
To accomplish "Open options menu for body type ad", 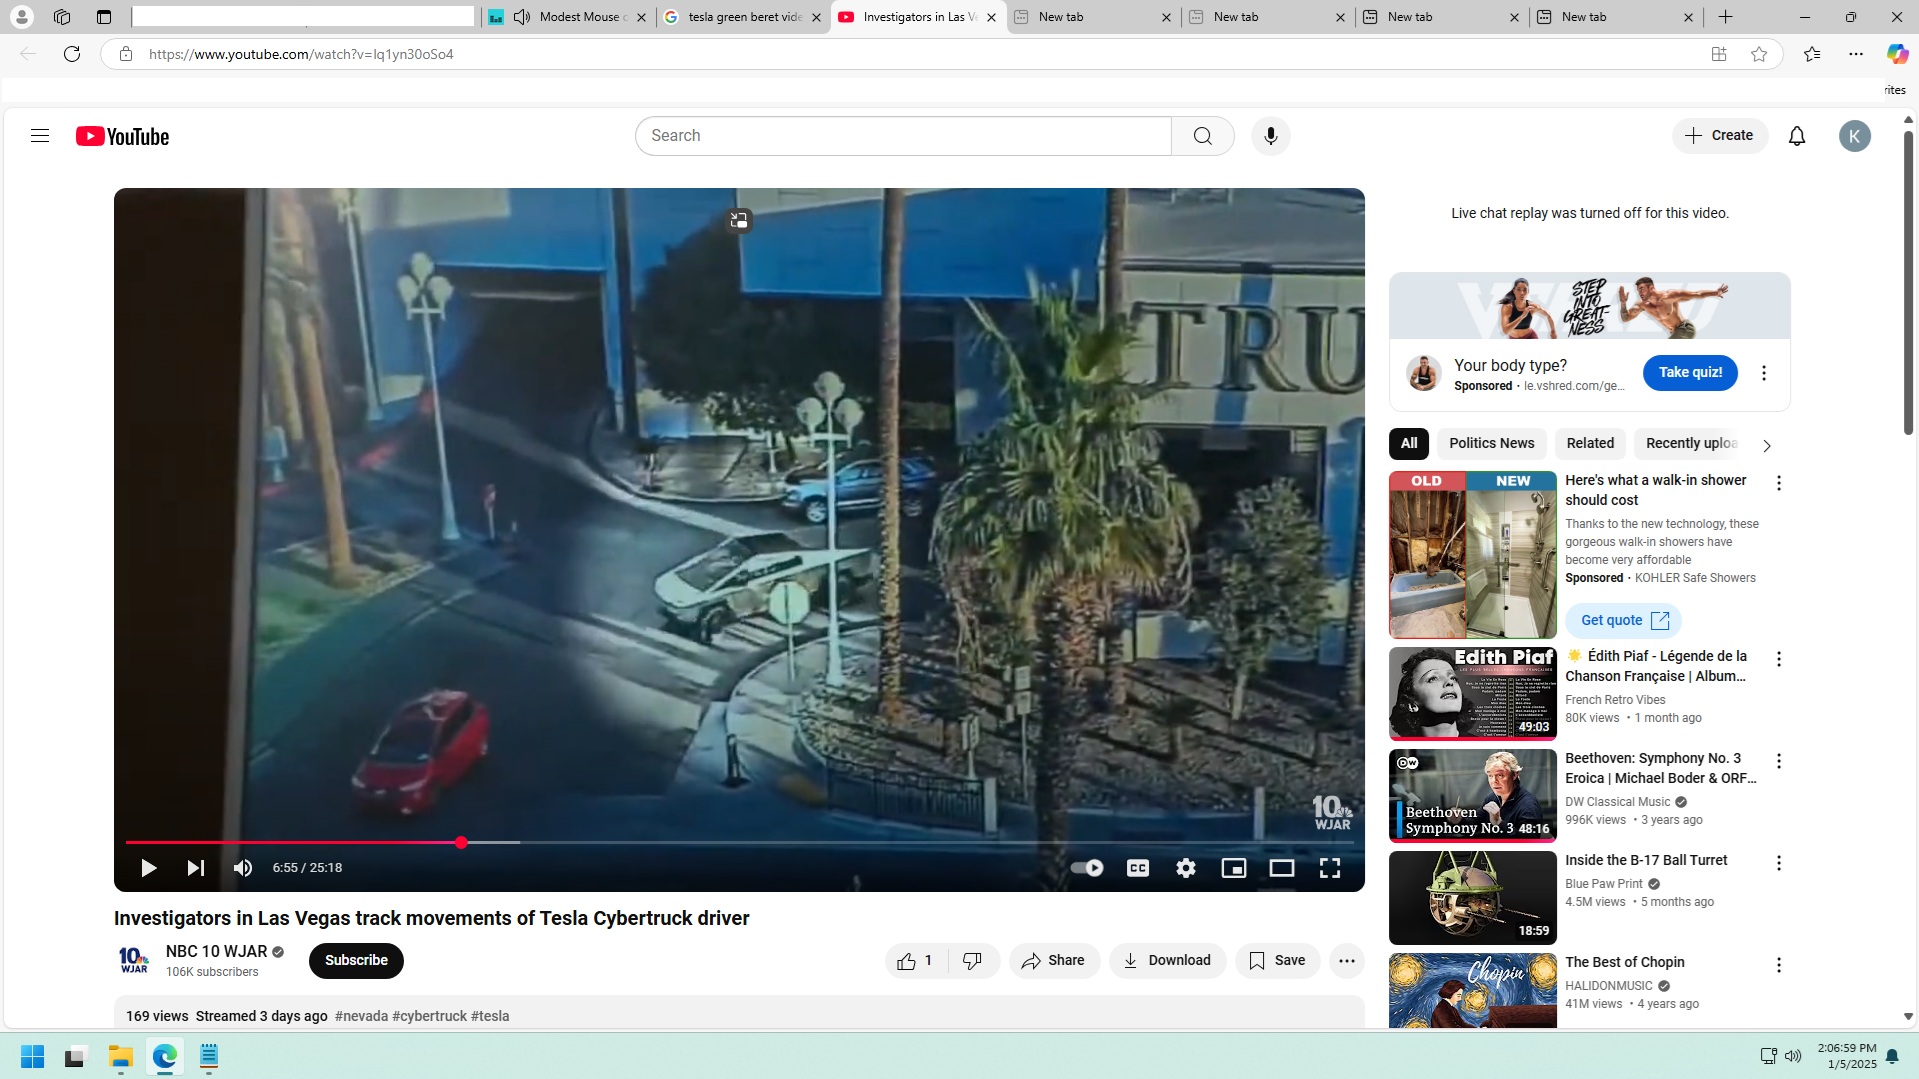I will pos(1764,373).
